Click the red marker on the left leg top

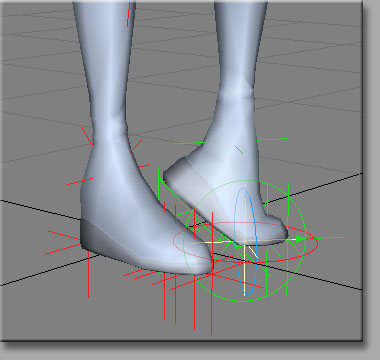click(128, 14)
